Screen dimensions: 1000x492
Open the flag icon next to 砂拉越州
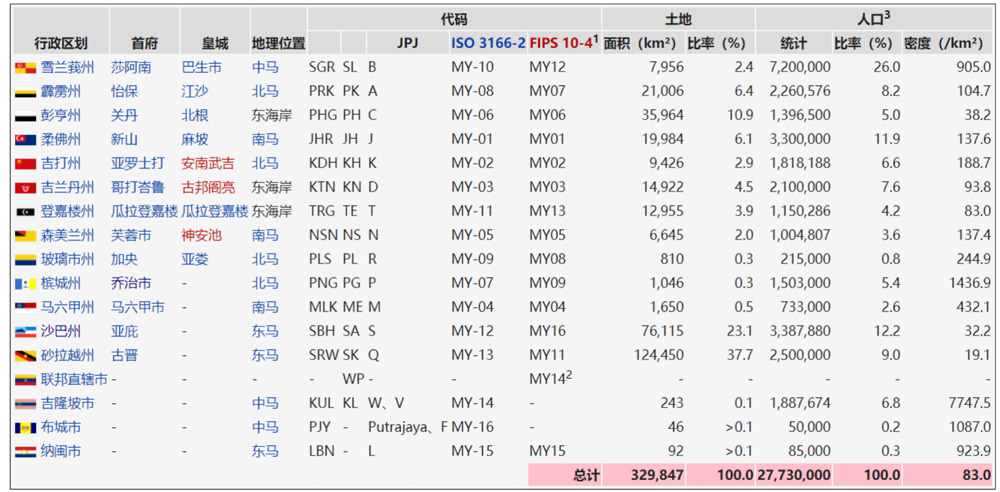(26, 355)
